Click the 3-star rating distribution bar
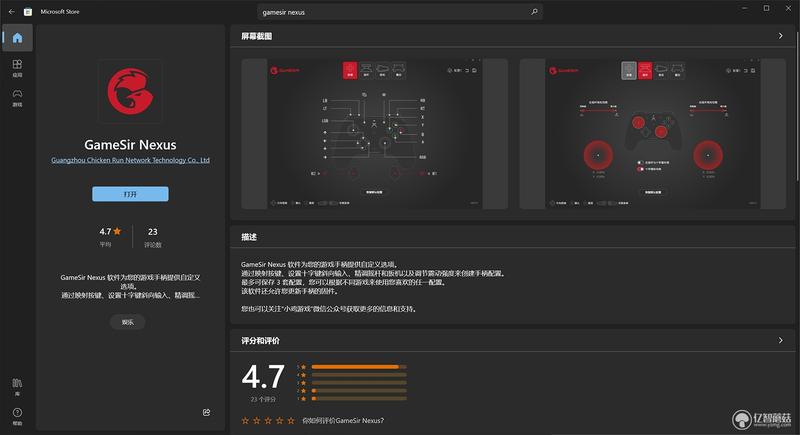The image size is (800, 435). pyautogui.click(x=359, y=382)
